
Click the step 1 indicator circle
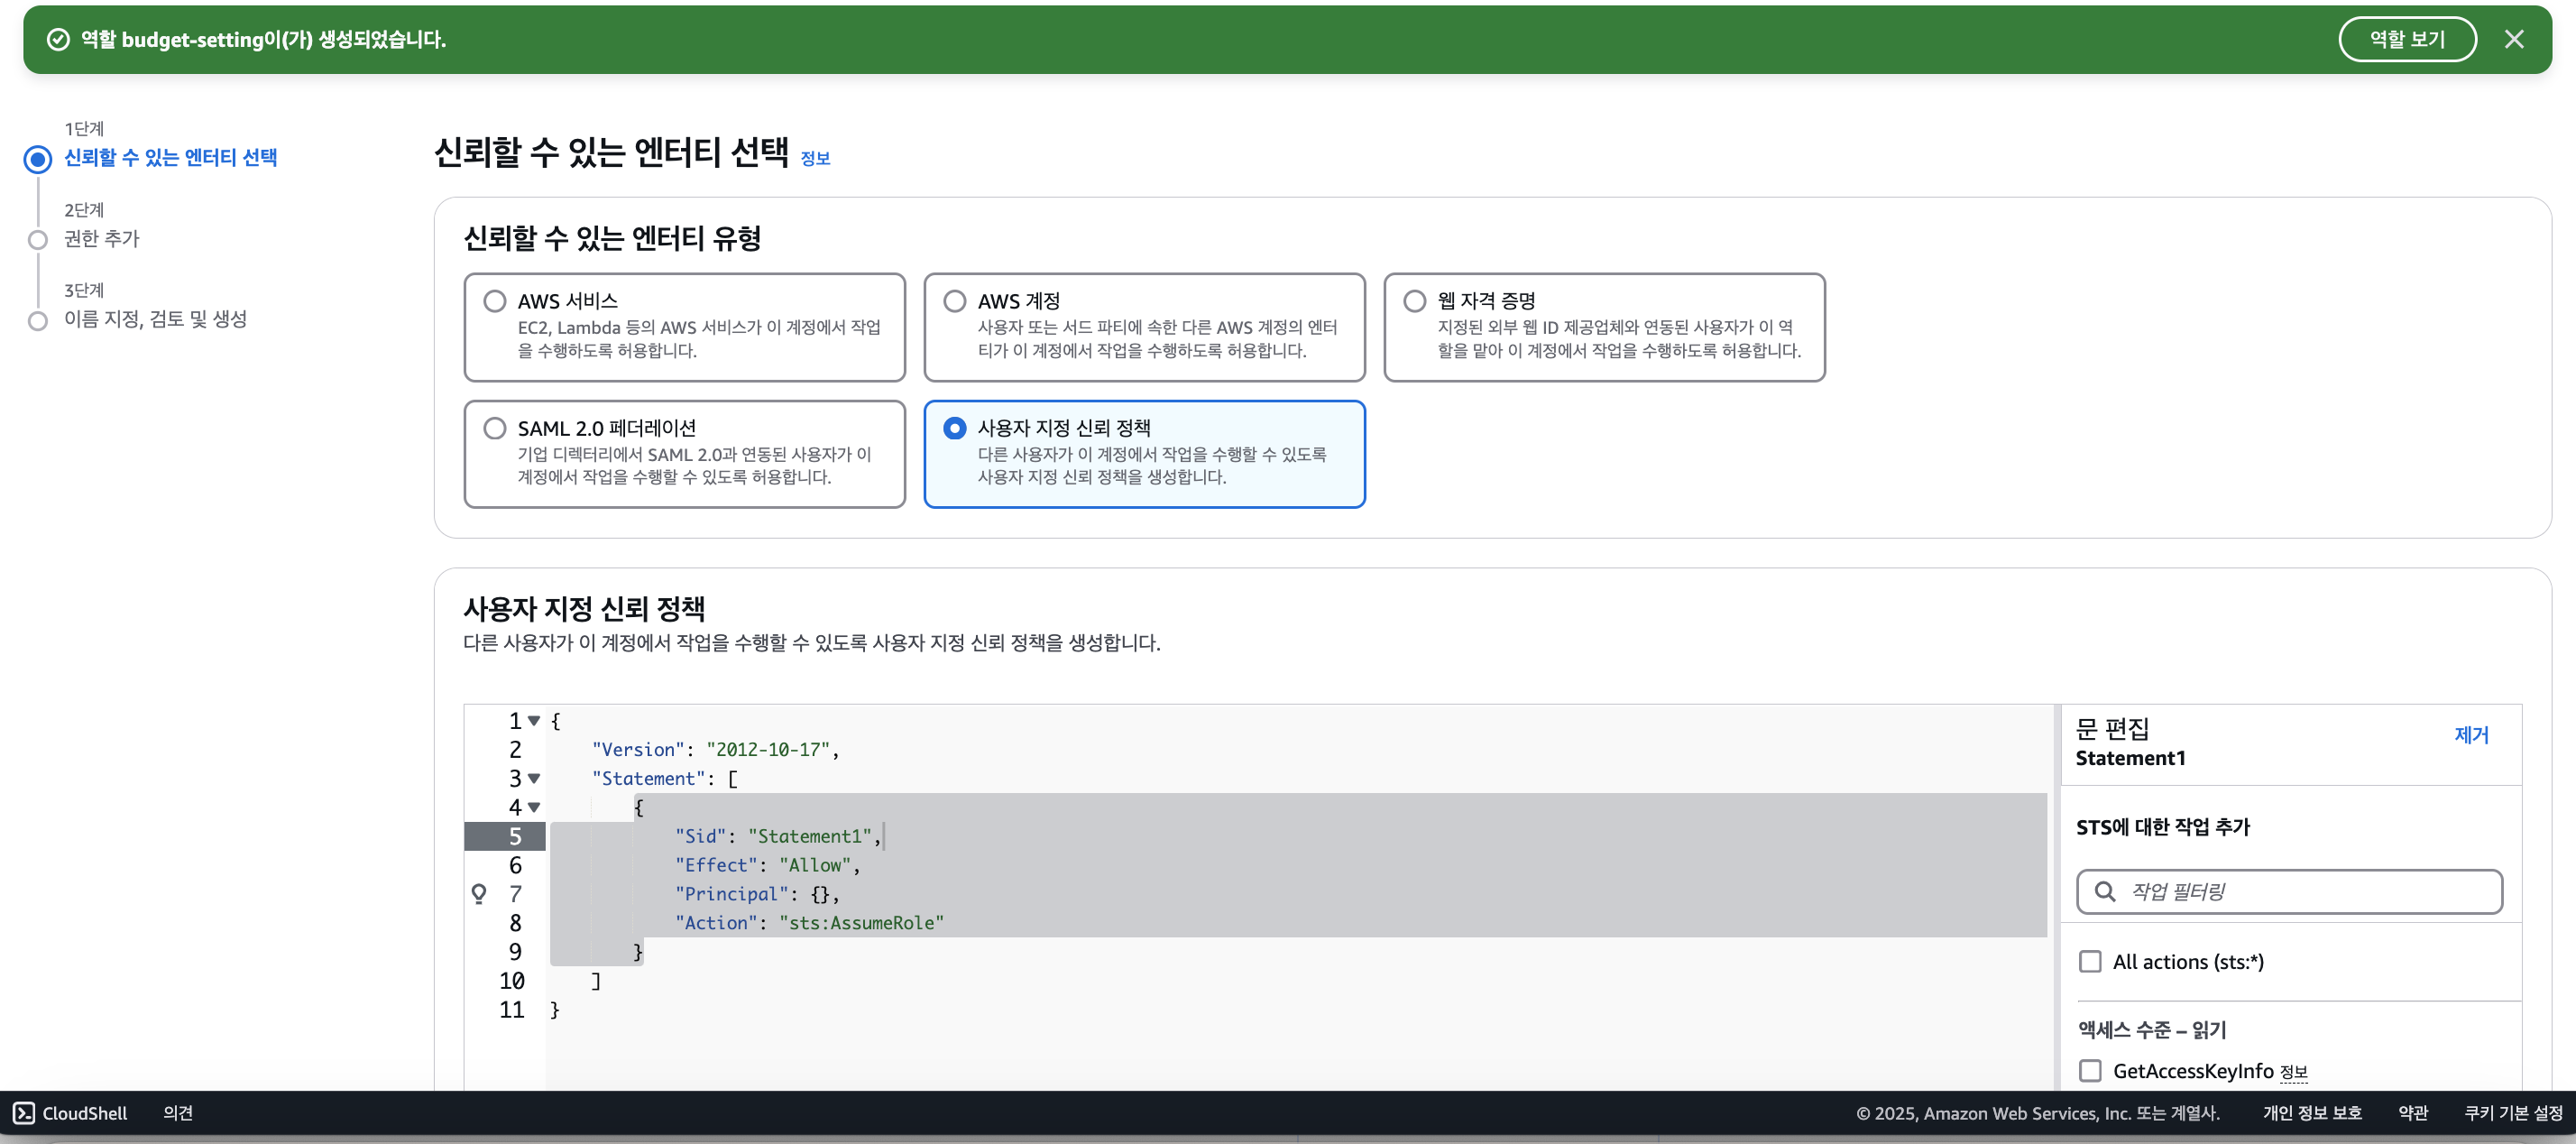pyautogui.click(x=38, y=159)
